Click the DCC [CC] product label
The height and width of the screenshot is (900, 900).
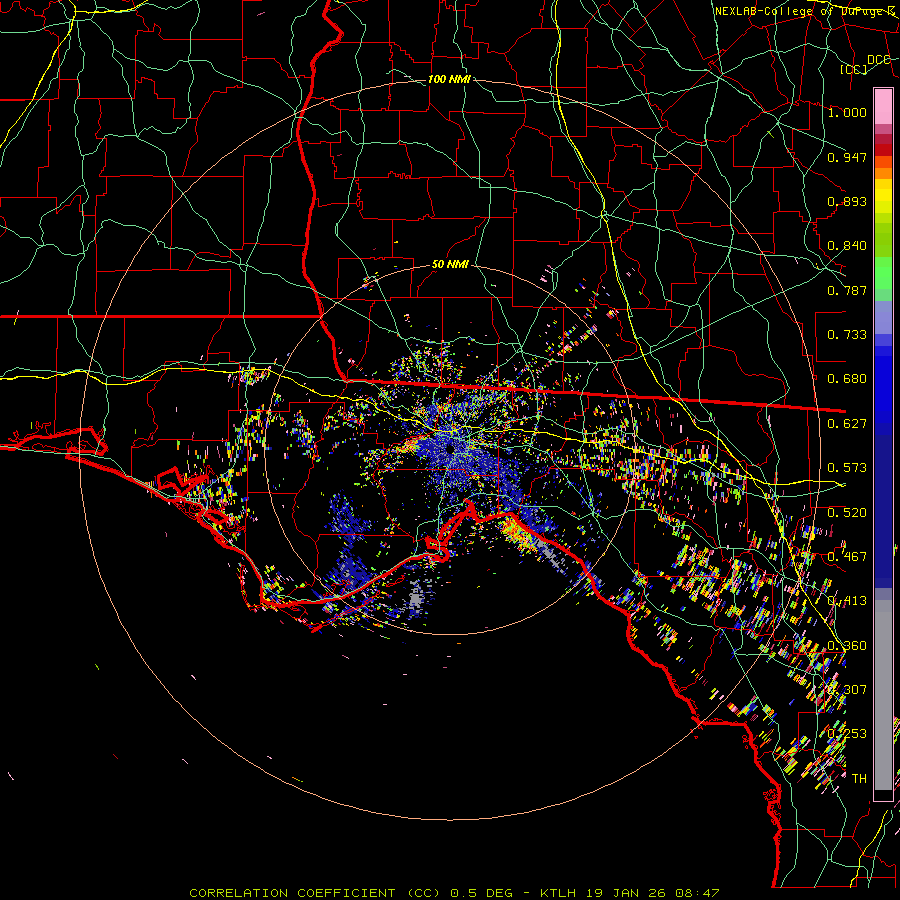click(x=865, y=64)
